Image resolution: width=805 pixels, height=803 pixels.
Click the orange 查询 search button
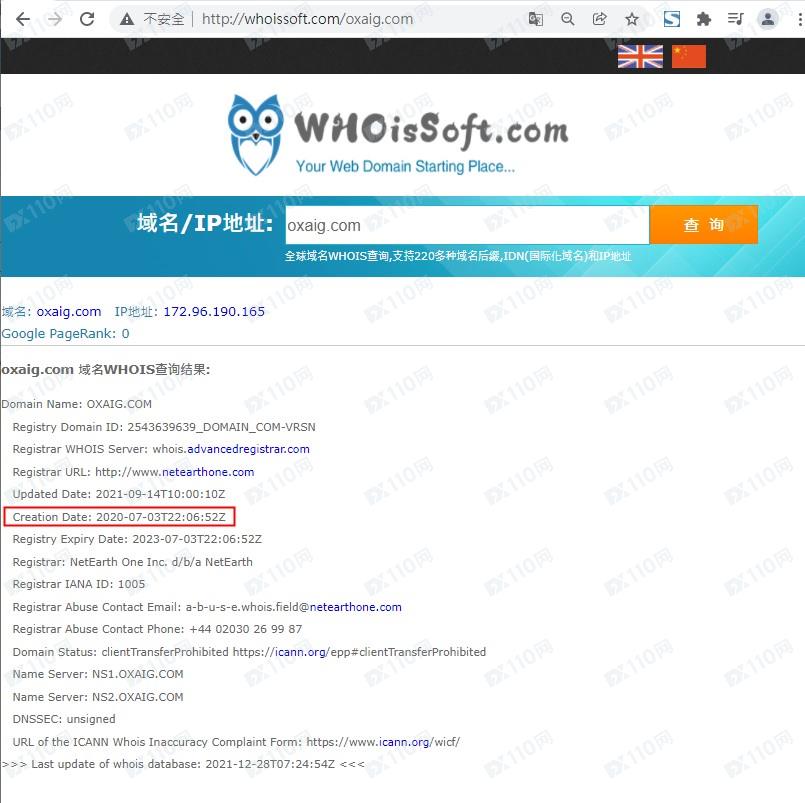[x=703, y=225]
